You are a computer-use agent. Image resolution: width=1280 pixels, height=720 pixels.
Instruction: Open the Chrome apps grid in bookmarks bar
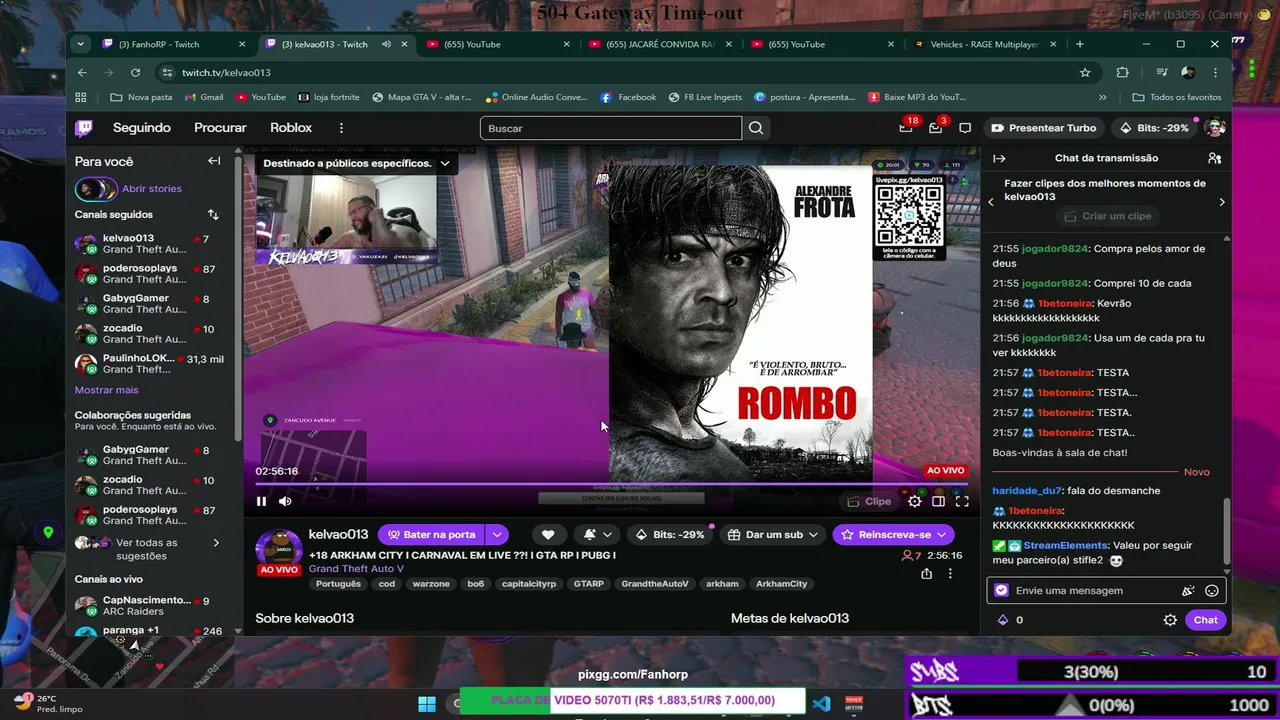pos(81,97)
